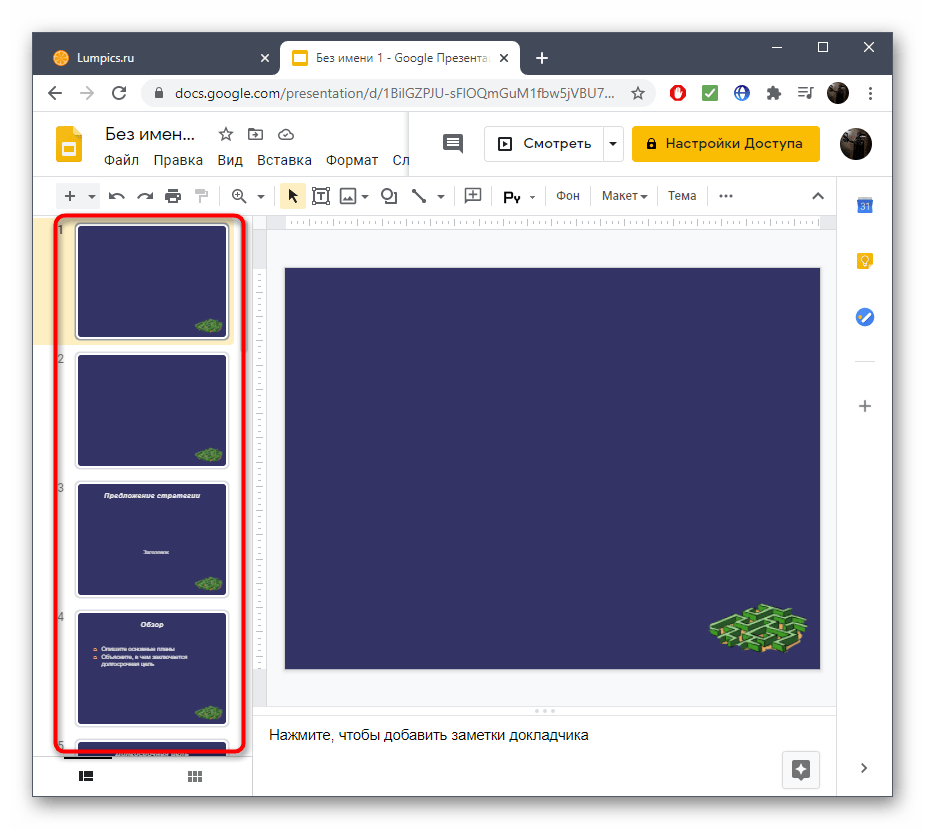
Task: Click the get add-ons plus icon
Action: [864, 406]
